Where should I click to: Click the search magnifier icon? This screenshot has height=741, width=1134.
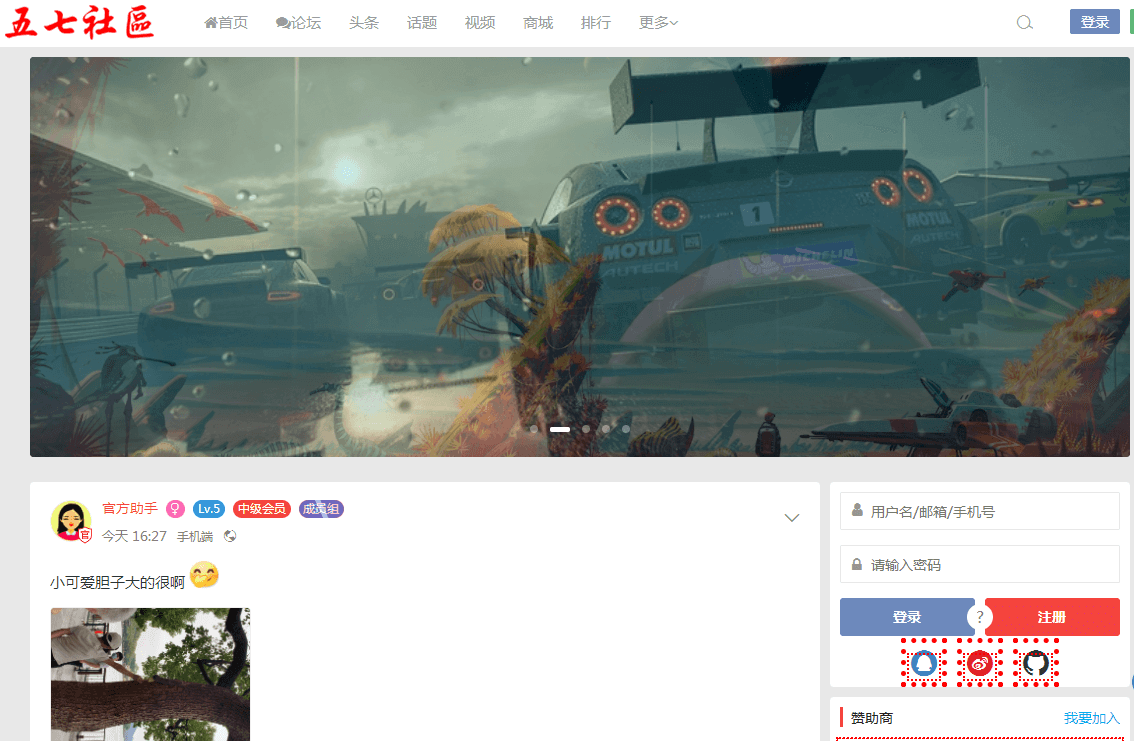[1024, 22]
